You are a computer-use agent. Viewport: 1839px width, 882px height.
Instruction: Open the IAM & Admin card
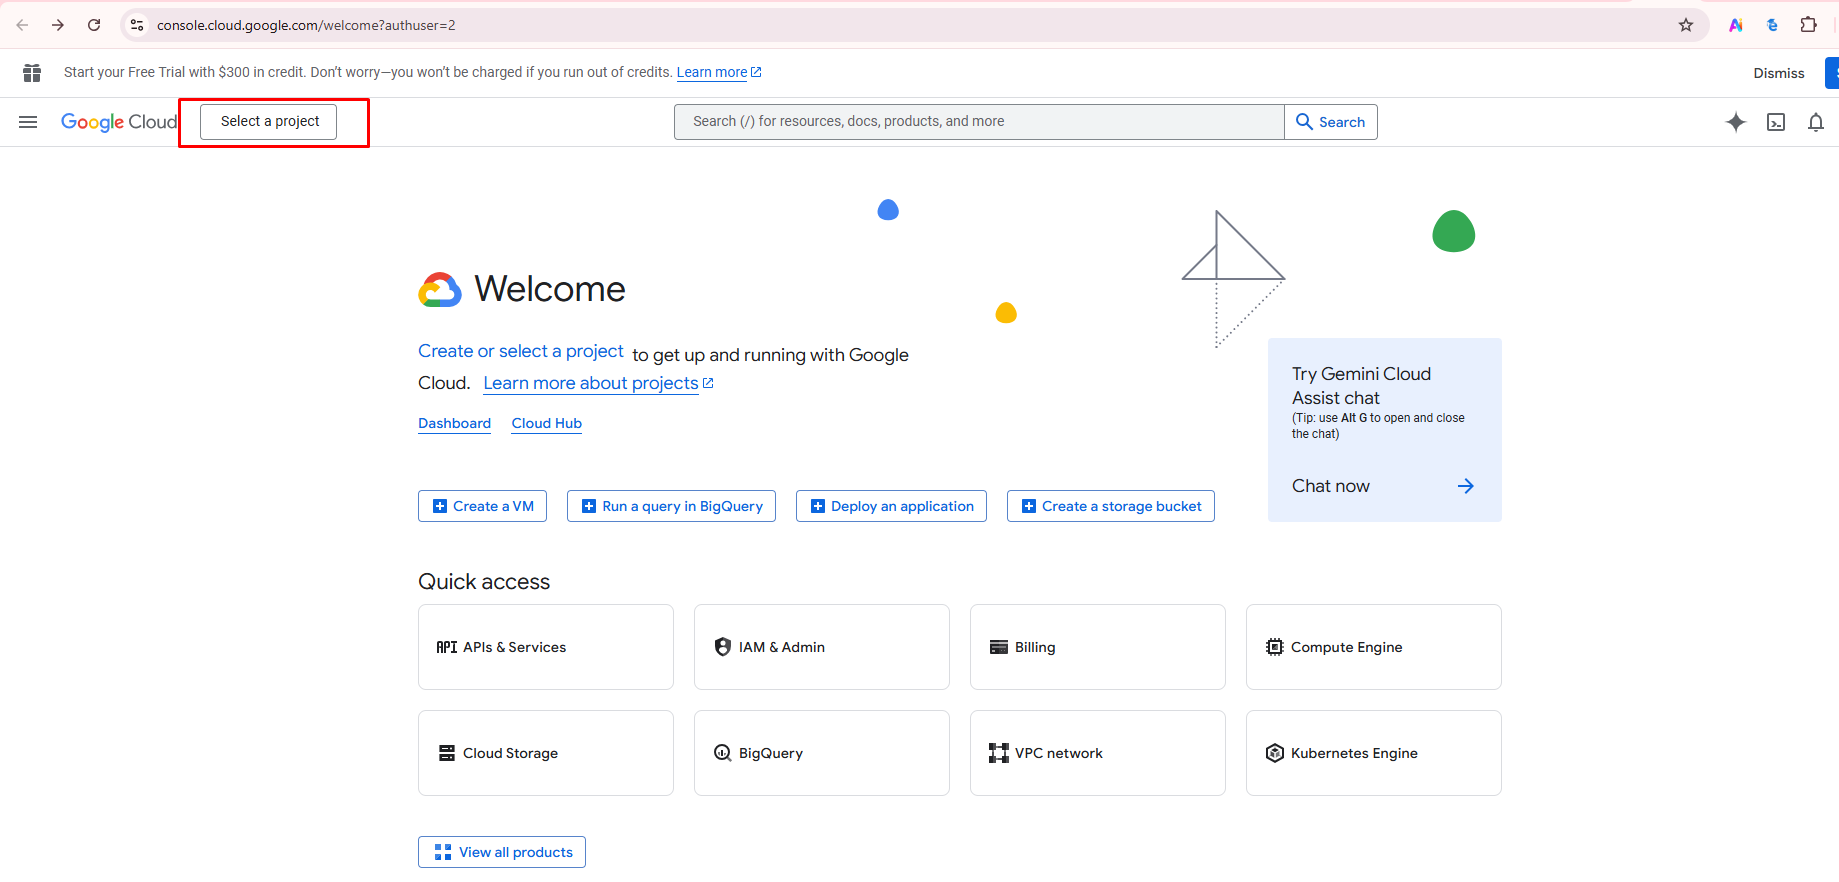point(821,647)
